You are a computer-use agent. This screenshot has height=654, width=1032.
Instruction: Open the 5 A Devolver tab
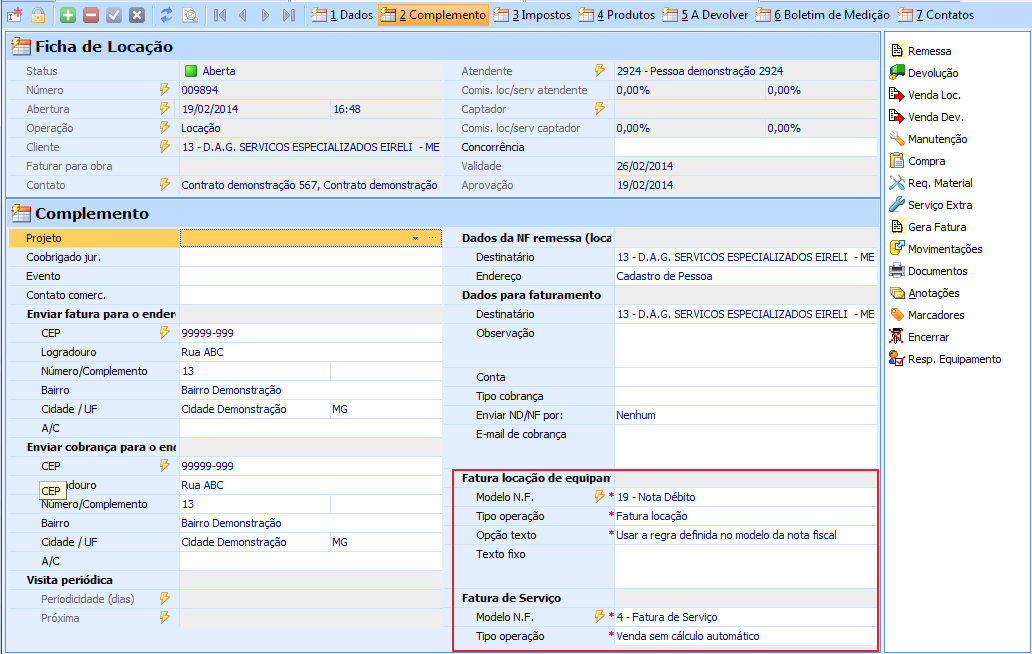pyautogui.click(x=706, y=14)
